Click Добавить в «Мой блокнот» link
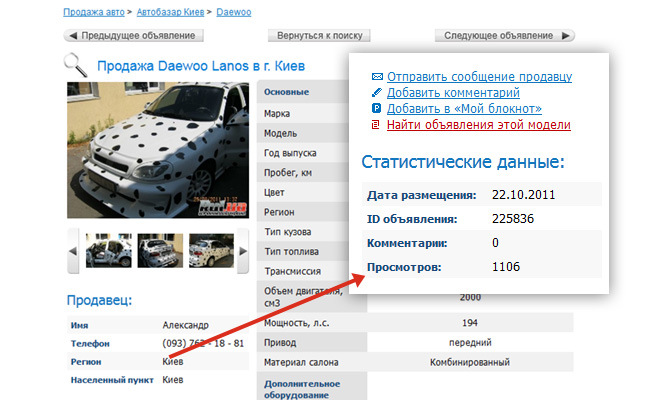This screenshot has height=400, width=660. pos(464,109)
